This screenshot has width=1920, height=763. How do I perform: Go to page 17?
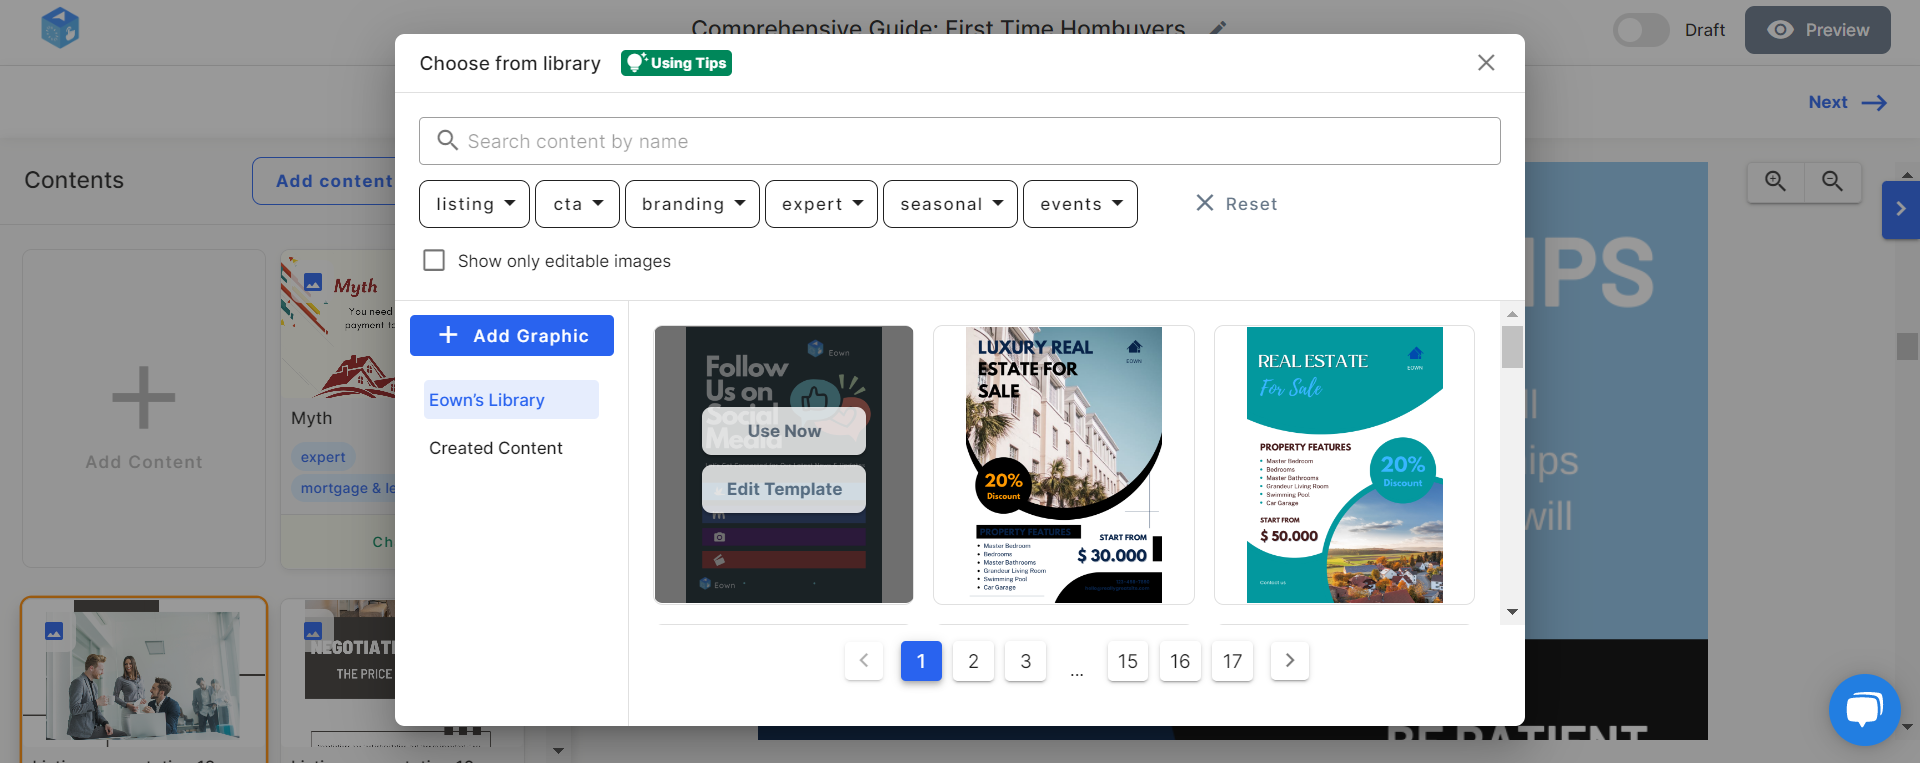click(x=1232, y=661)
